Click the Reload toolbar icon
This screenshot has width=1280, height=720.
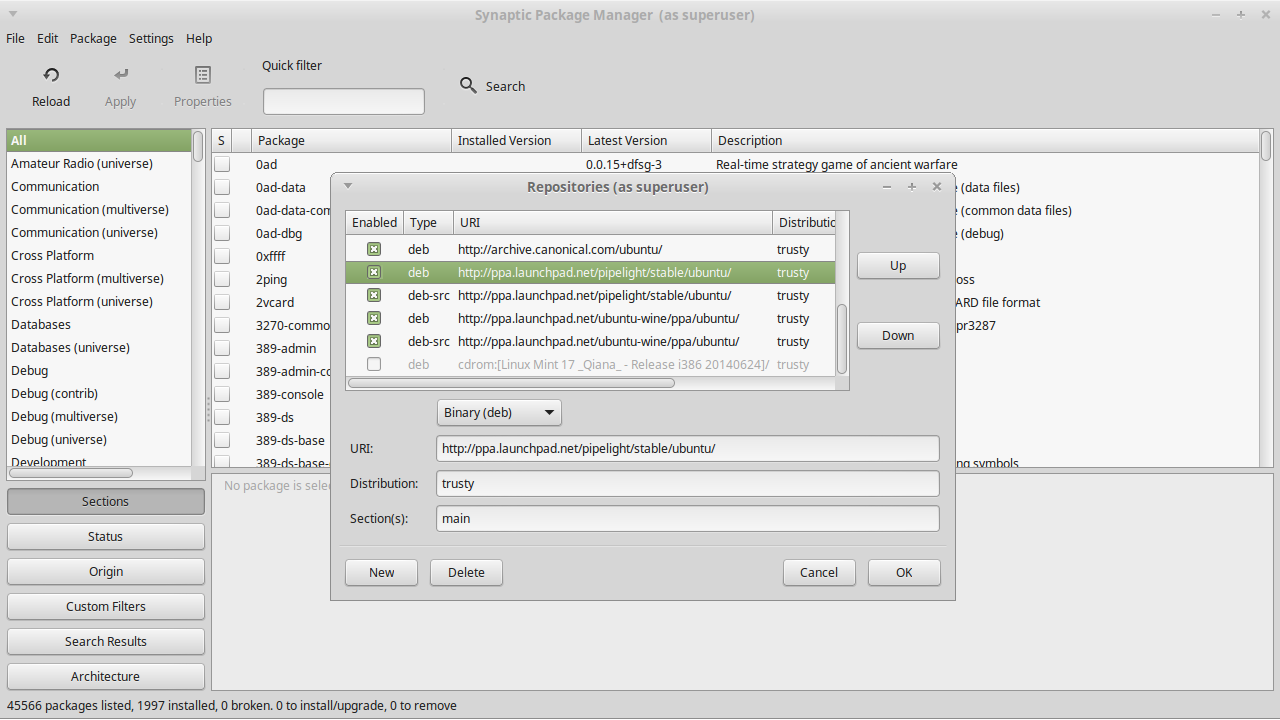pyautogui.click(x=51, y=75)
